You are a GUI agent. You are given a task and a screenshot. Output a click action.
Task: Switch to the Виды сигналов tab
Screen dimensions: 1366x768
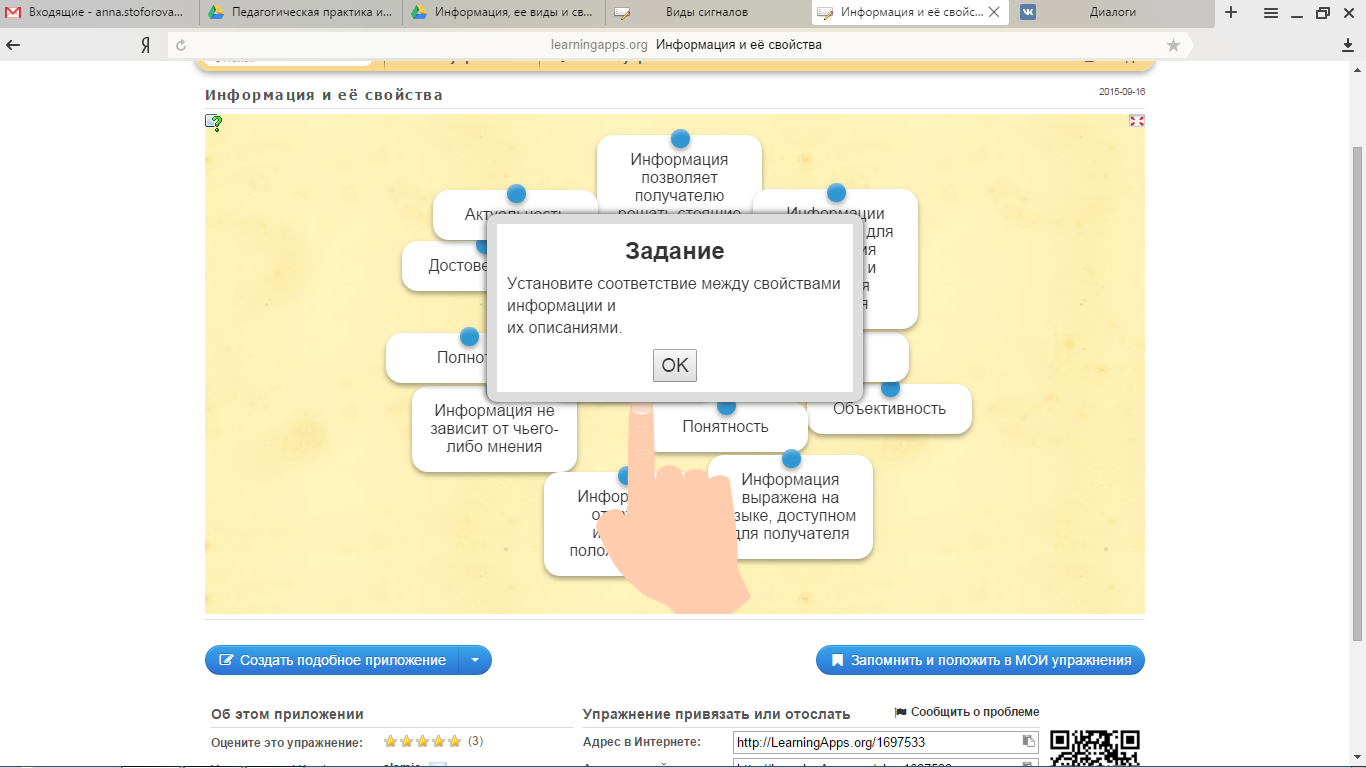coord(708,13)
